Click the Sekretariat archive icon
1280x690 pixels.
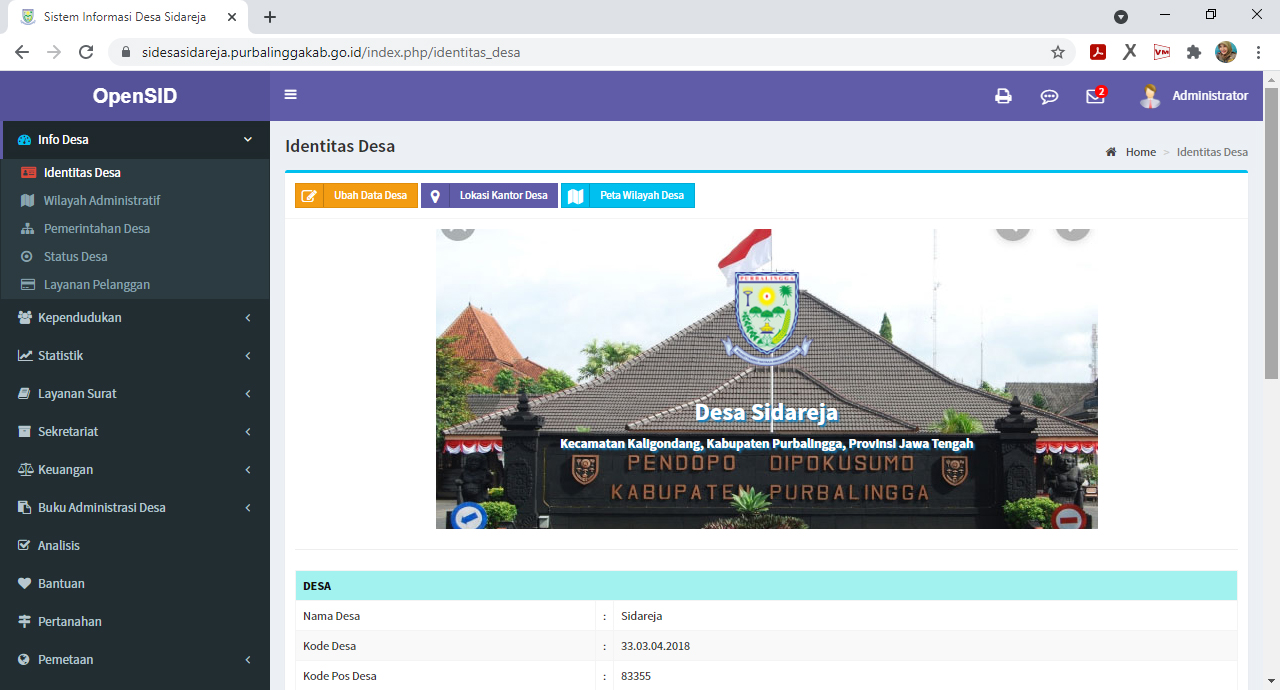(x=25, y=432)
